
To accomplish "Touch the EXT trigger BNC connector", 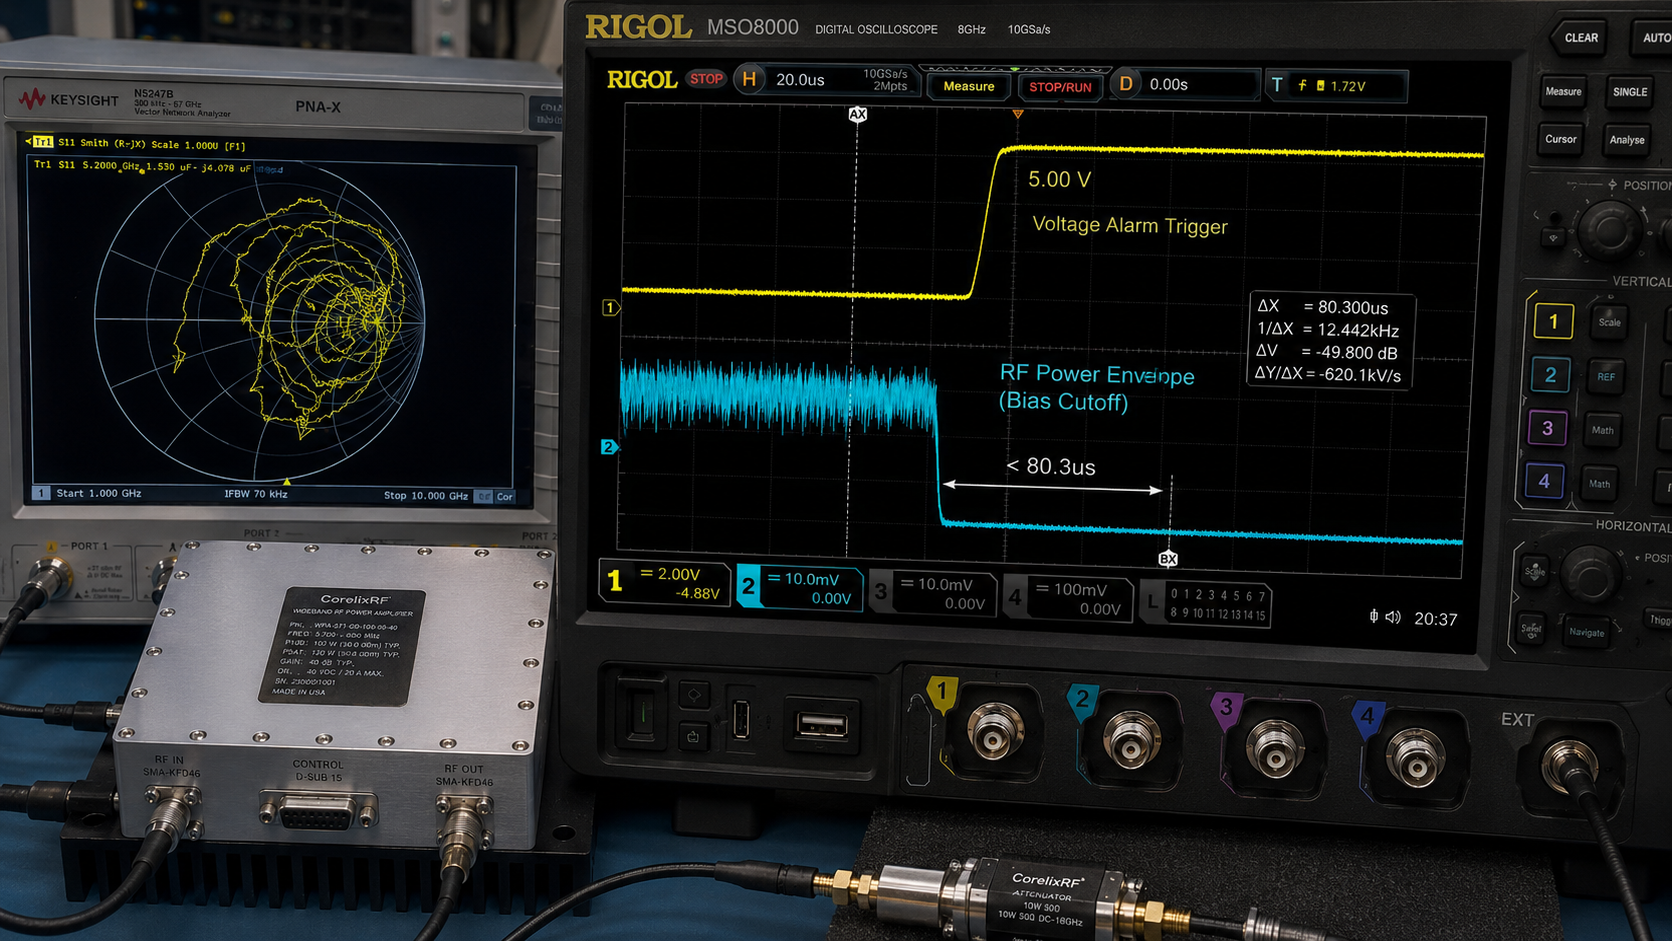I will point(1571,768).
